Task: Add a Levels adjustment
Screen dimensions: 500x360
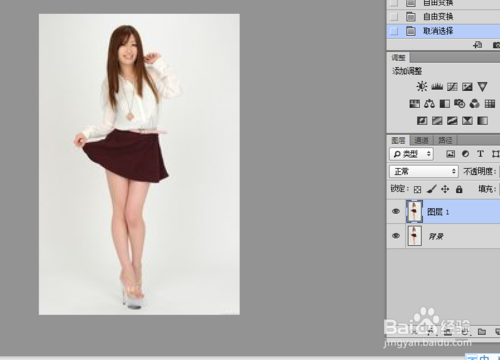Action: (437, 87)
